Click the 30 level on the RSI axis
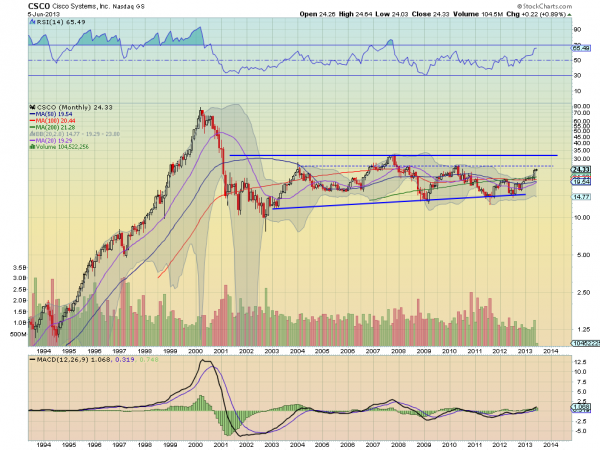600x450 pixels. [x=577, y=75]
